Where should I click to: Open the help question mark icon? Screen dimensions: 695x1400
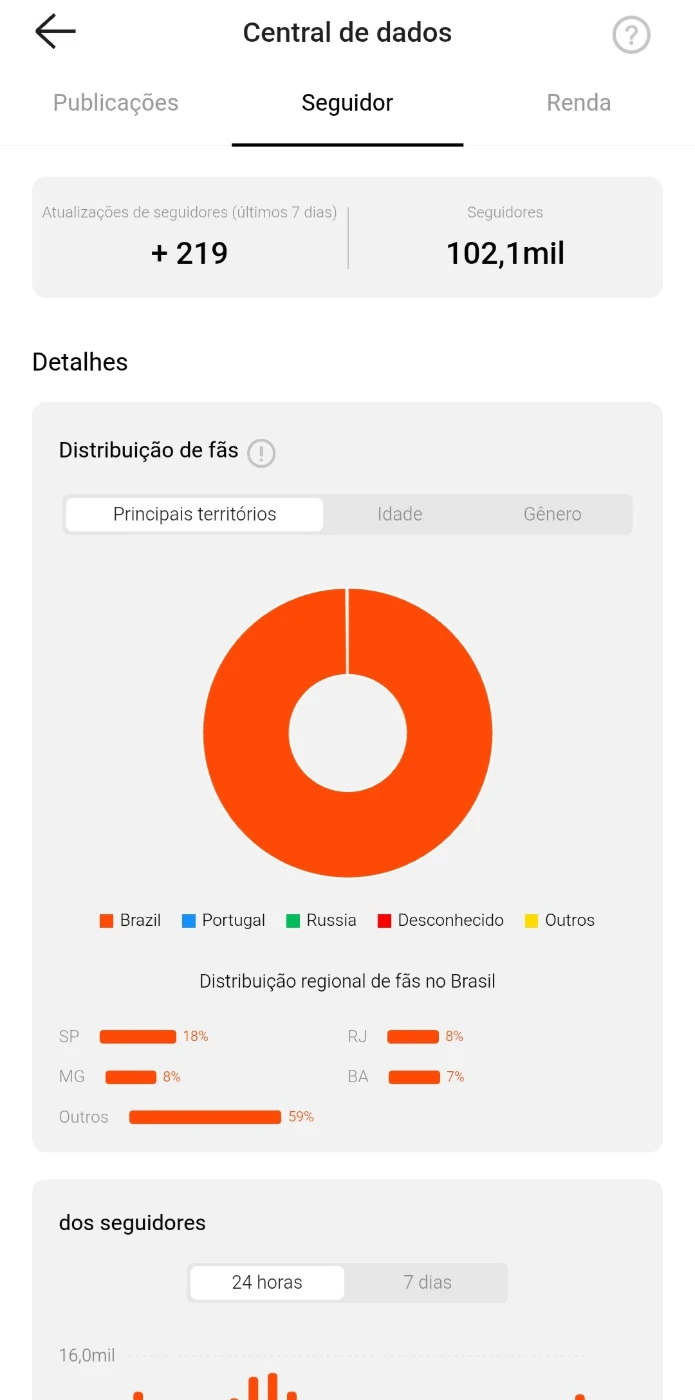(631, 36)
